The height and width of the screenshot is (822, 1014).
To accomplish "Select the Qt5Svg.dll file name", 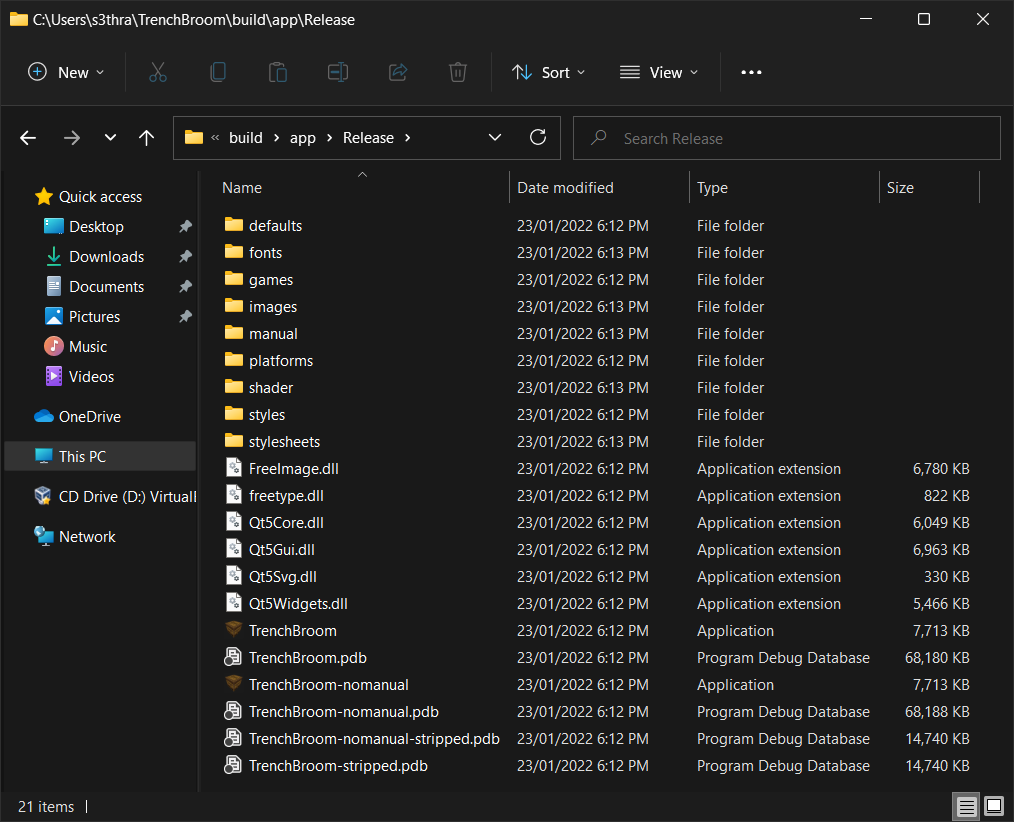I will [x=283, y=577].
